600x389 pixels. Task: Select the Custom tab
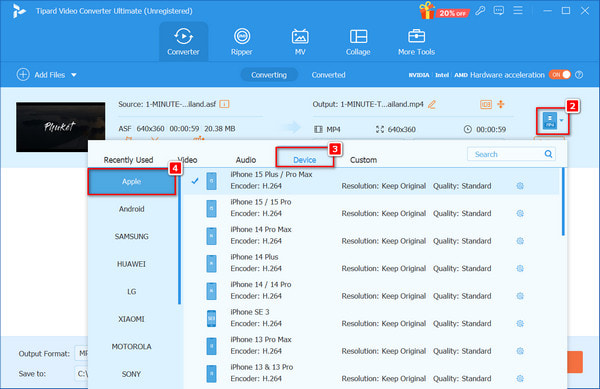[363, 160]
